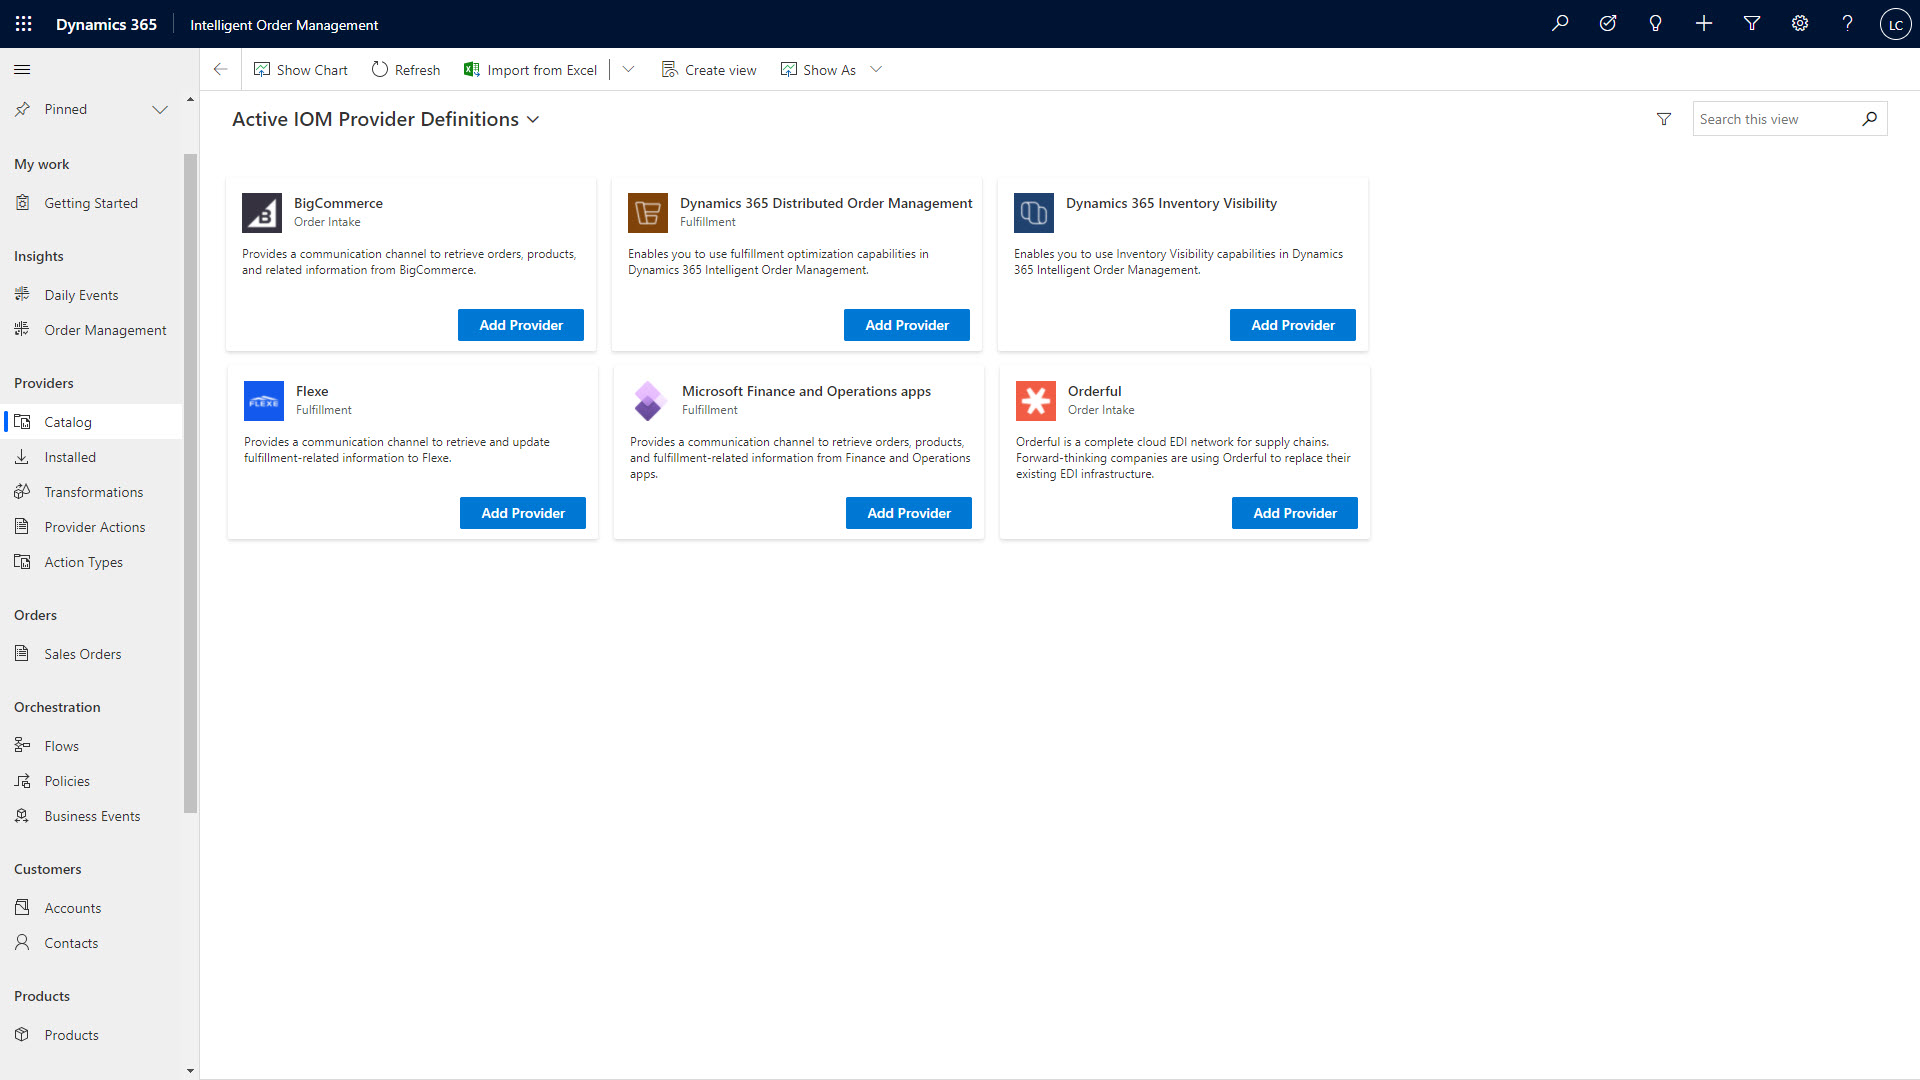Click Show As in command bar

[818, 70]
